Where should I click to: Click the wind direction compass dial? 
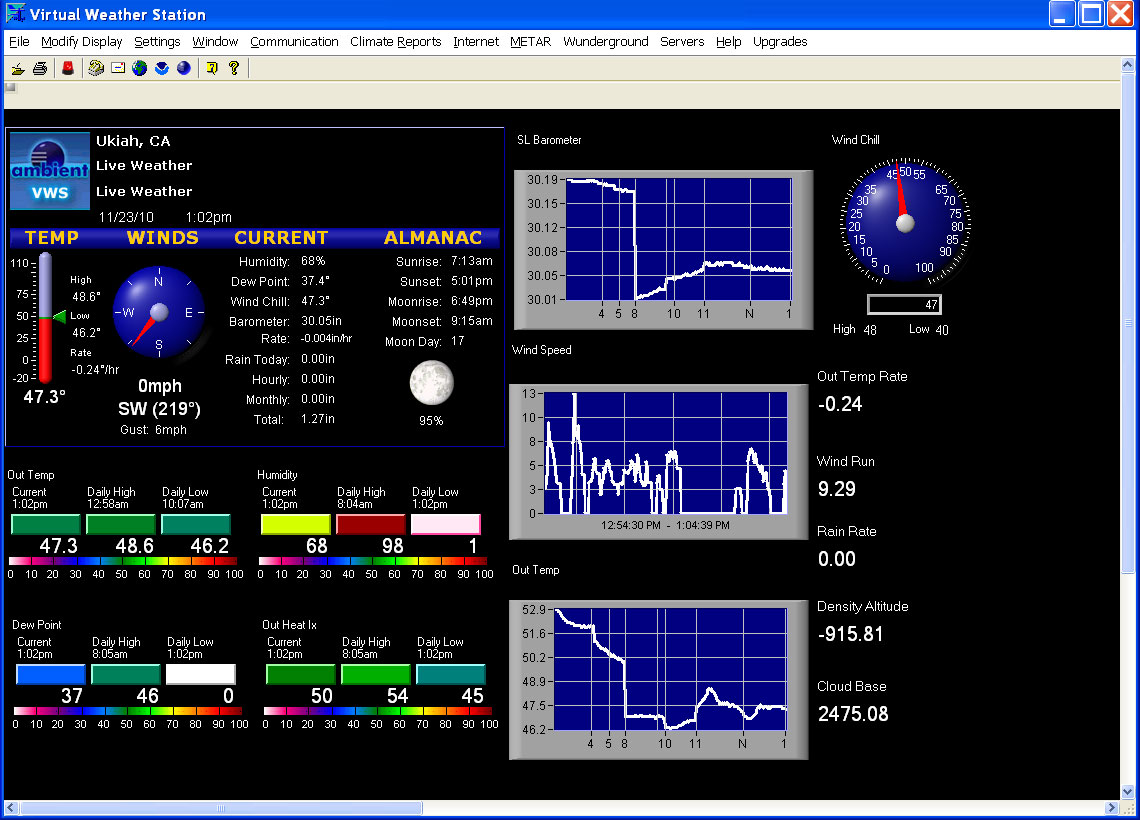coord(158,312)
